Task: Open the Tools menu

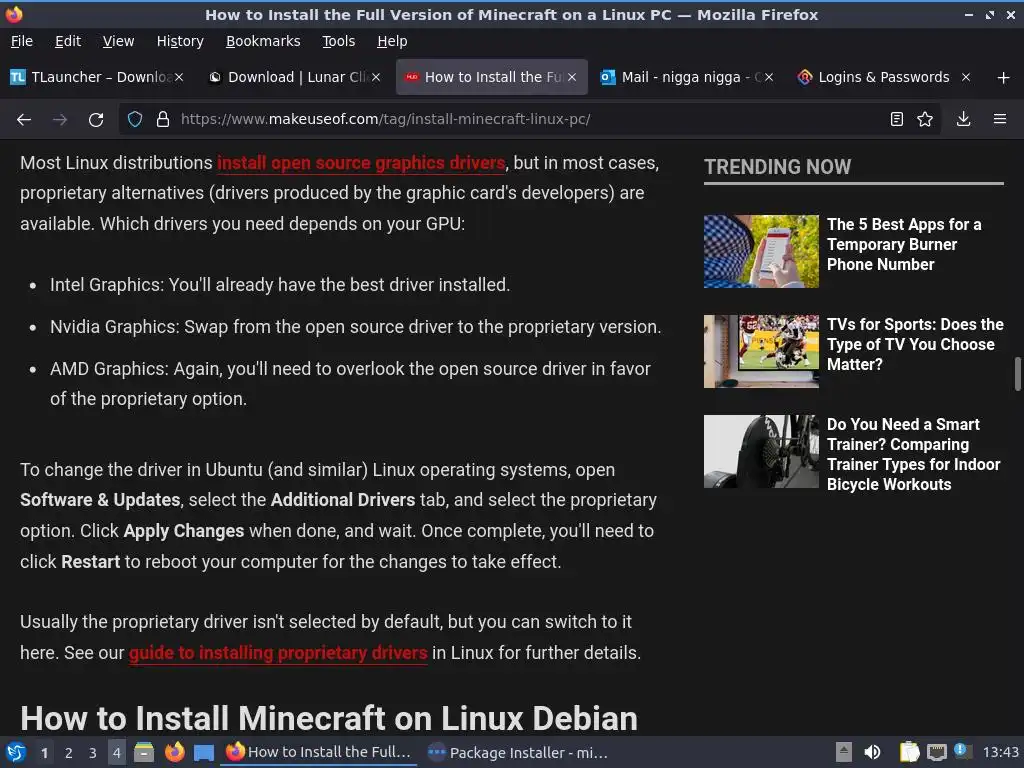Action: pos(338,41)
